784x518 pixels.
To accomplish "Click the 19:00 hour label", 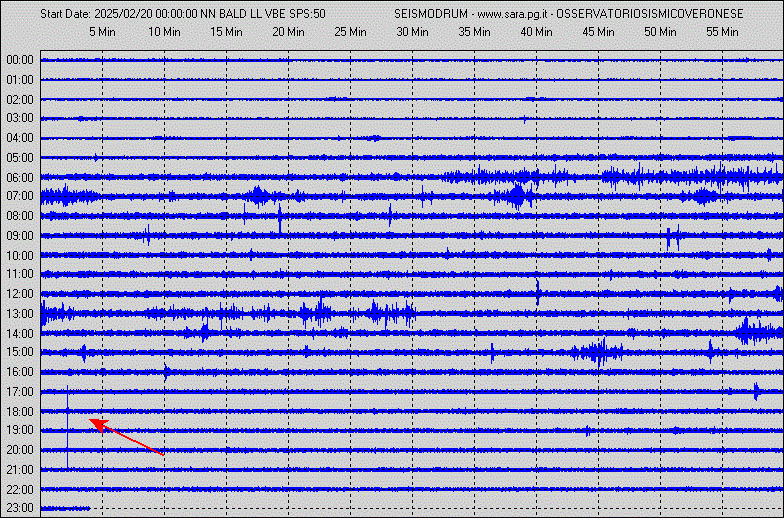I will point(20,430).
